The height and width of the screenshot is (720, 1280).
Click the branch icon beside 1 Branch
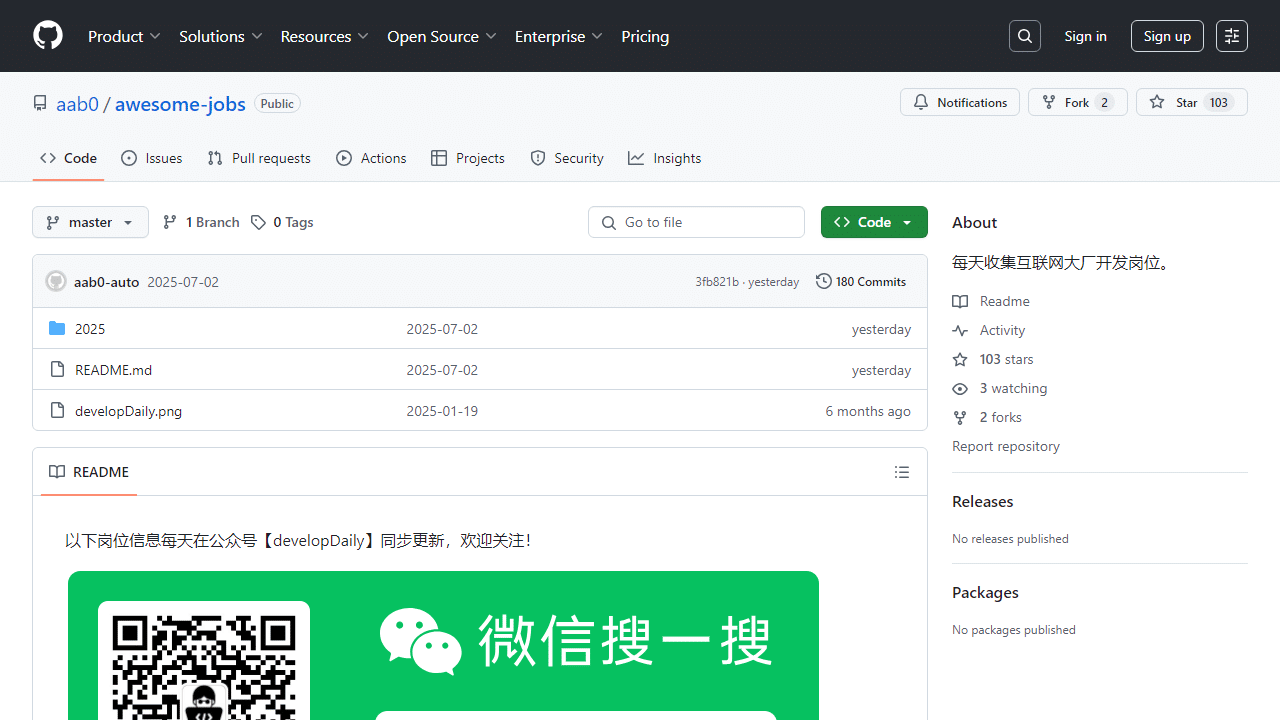170,222
